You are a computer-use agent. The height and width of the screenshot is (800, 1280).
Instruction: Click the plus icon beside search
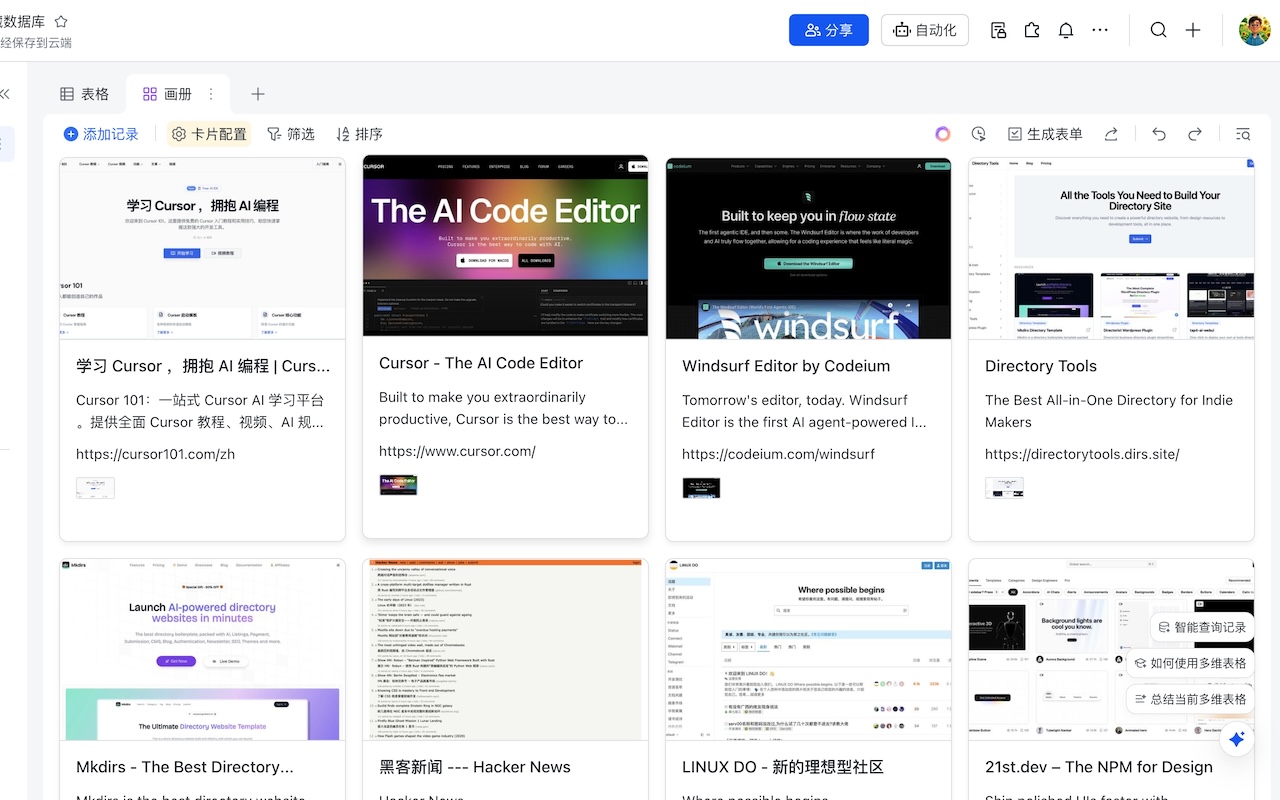coord(1193,30)
